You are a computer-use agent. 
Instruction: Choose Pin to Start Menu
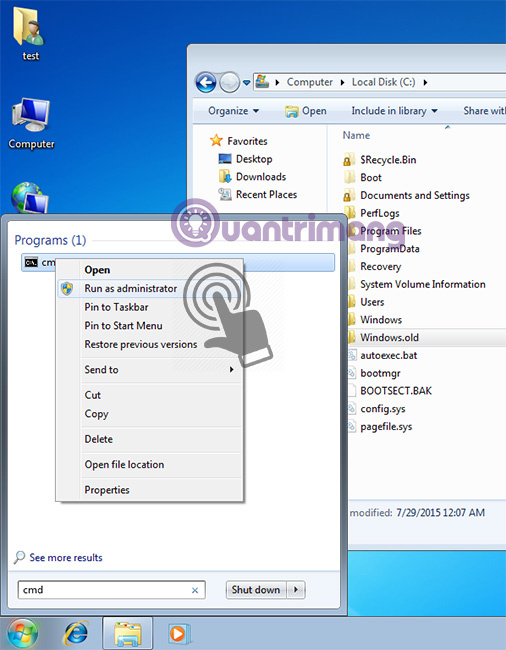click(149, 326)
